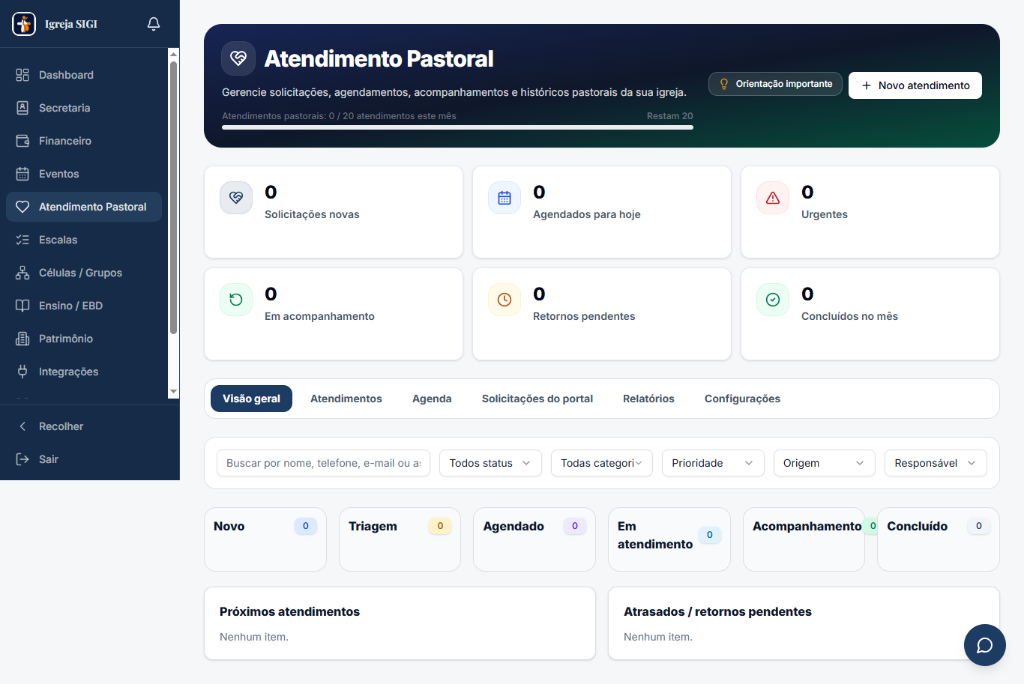Click the search by name or phone field

click(x=323, y=463)
